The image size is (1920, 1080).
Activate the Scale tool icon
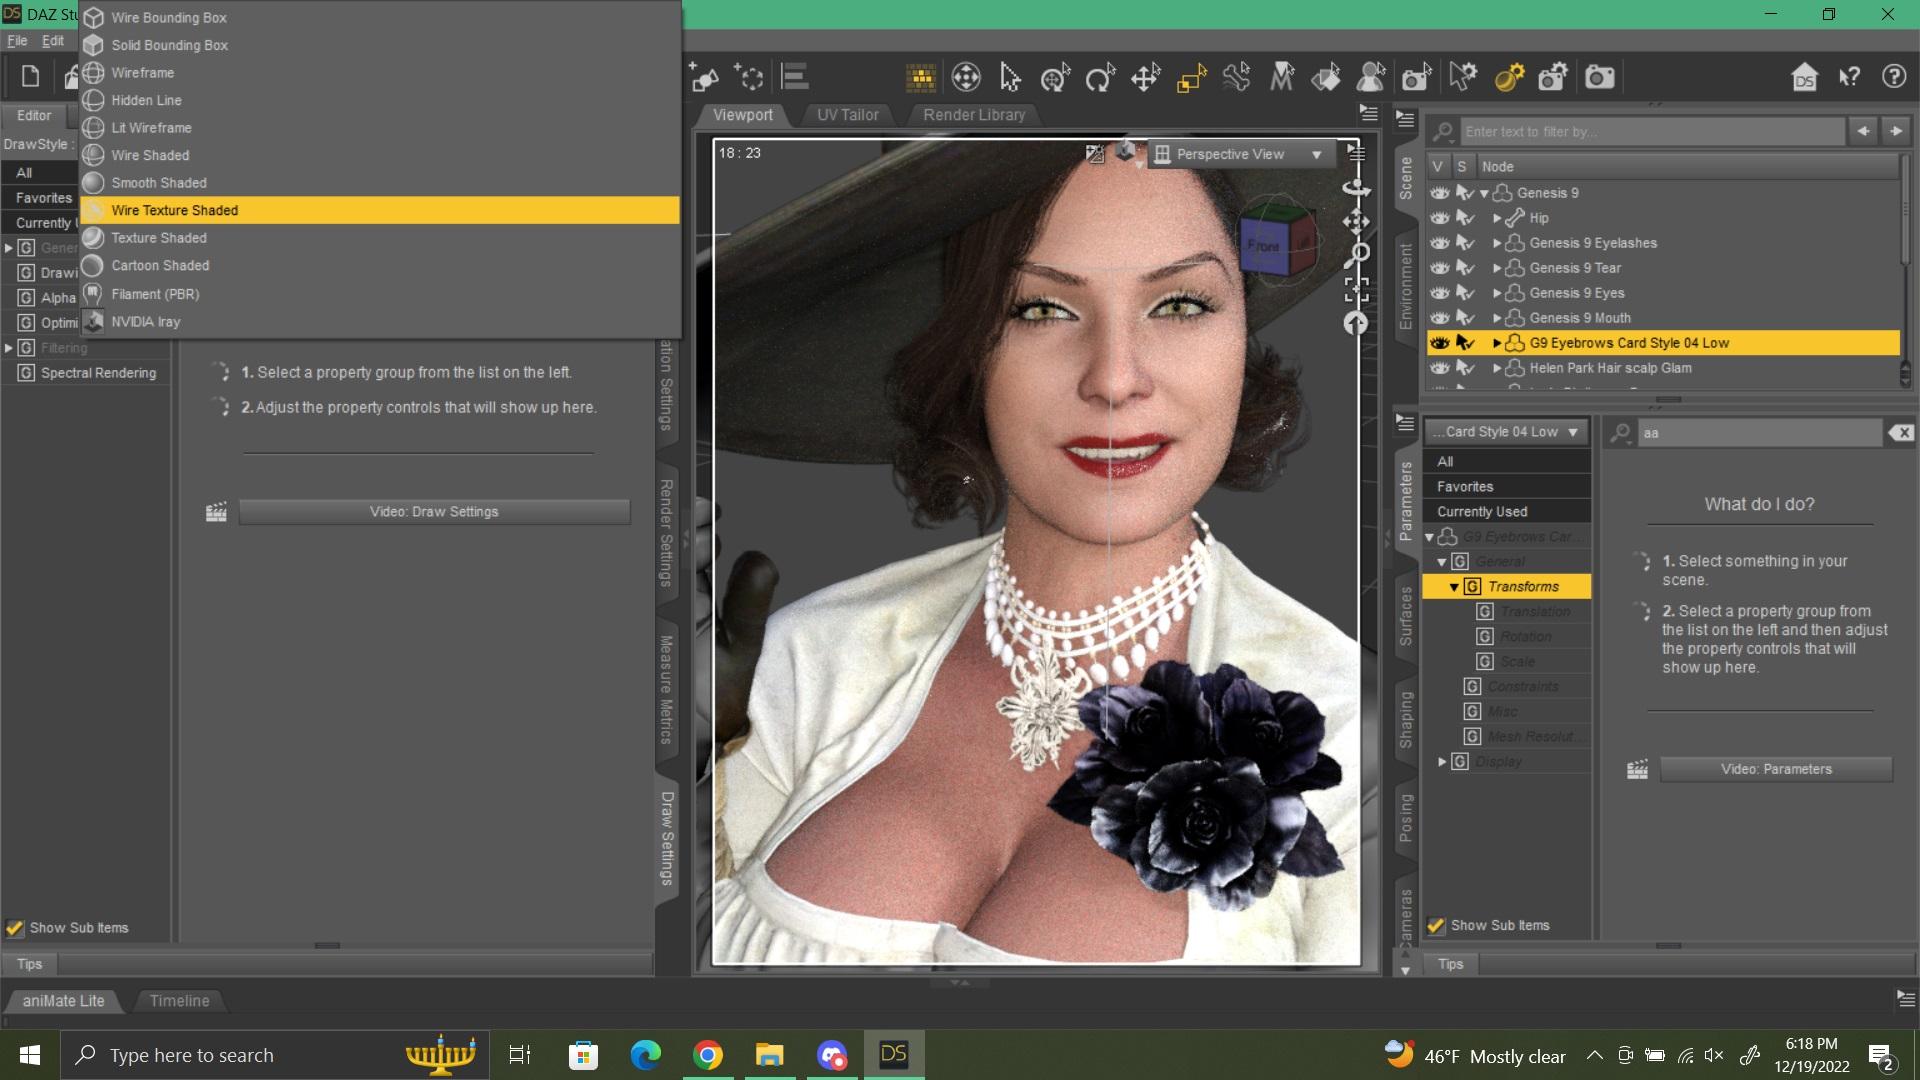1191,77
